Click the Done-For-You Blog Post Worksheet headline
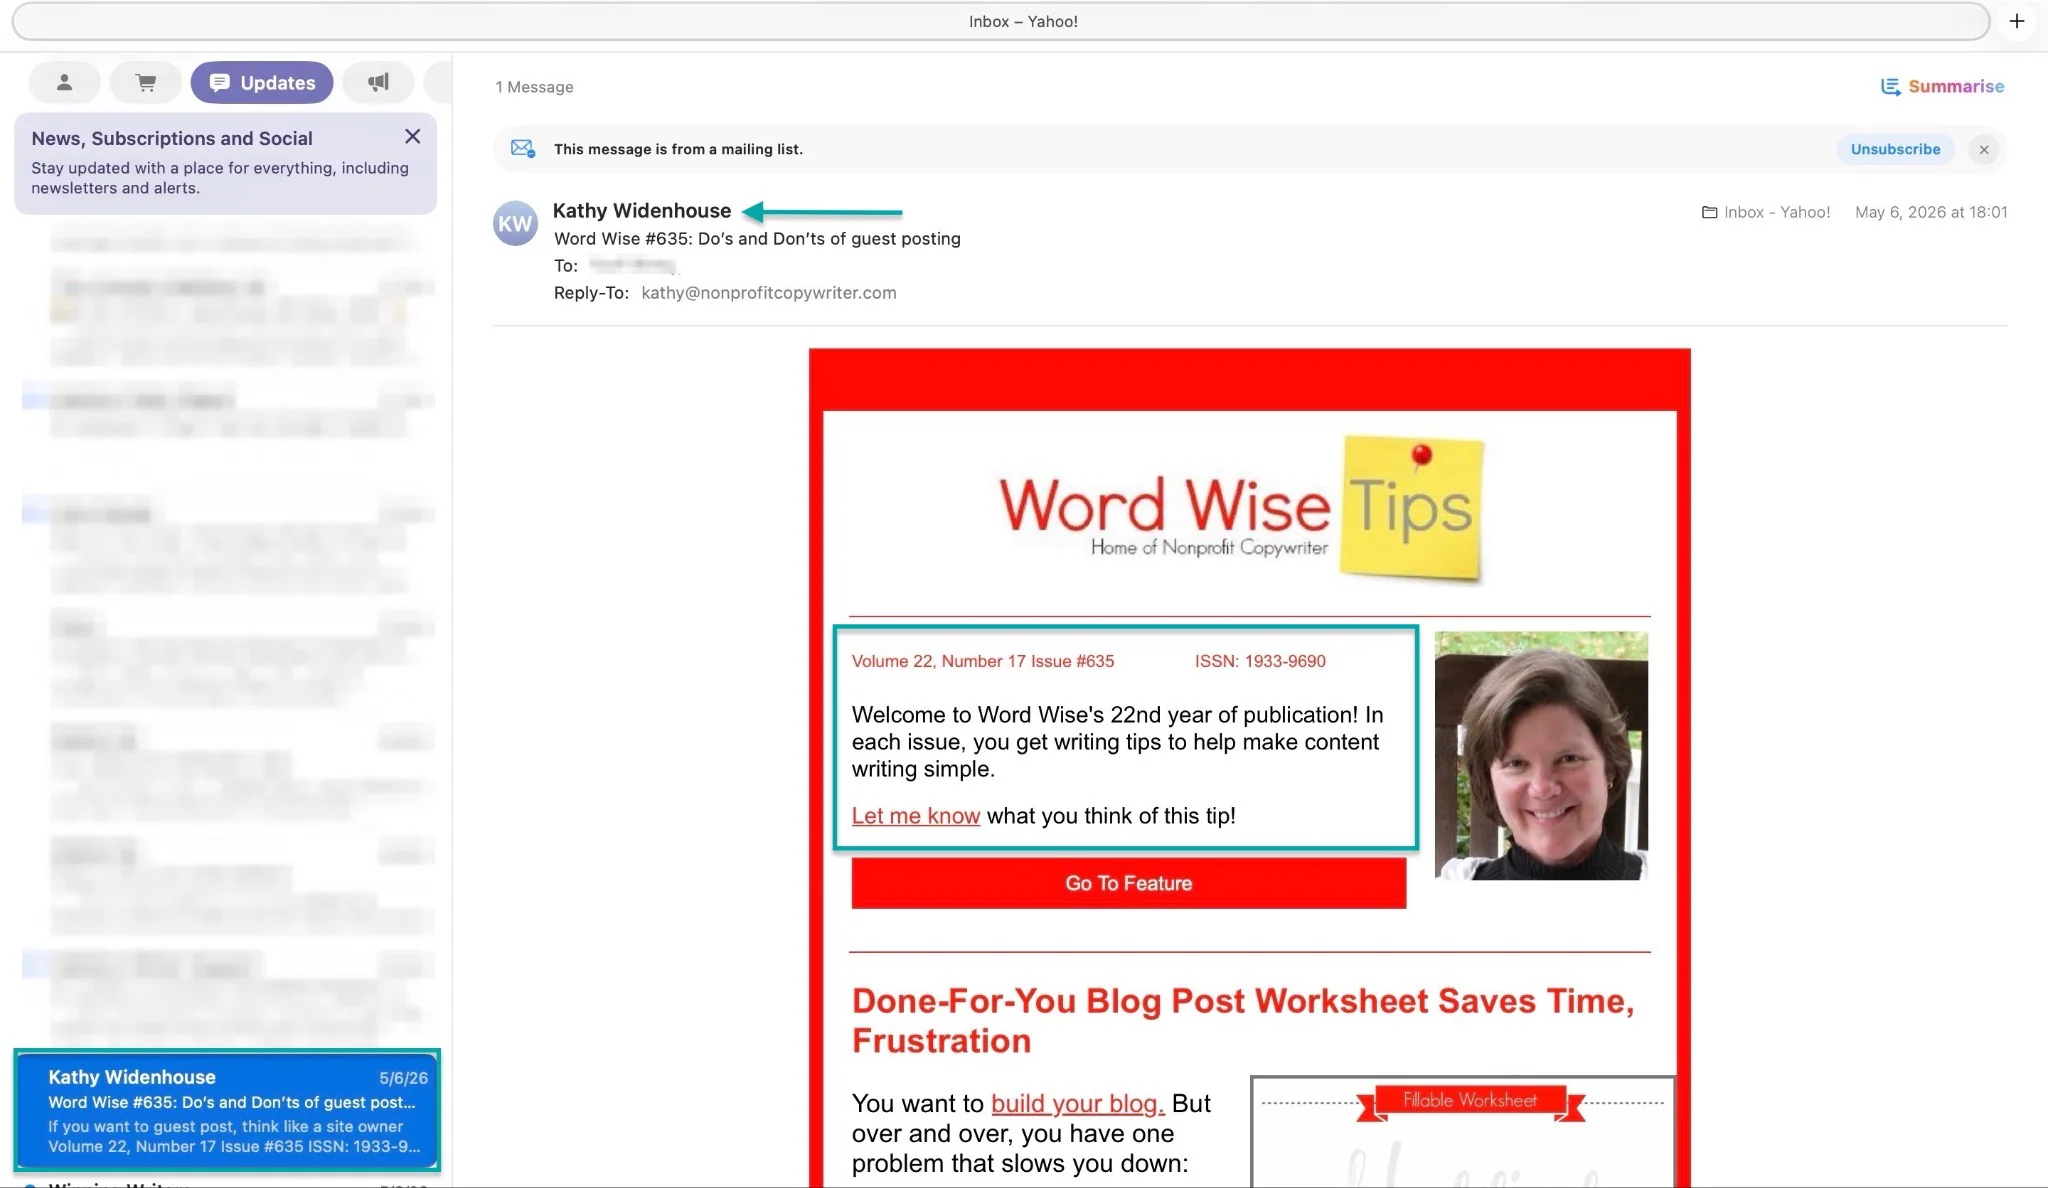Viewport: 2048px width, 1188px height. click(x=1243, y=1021)
